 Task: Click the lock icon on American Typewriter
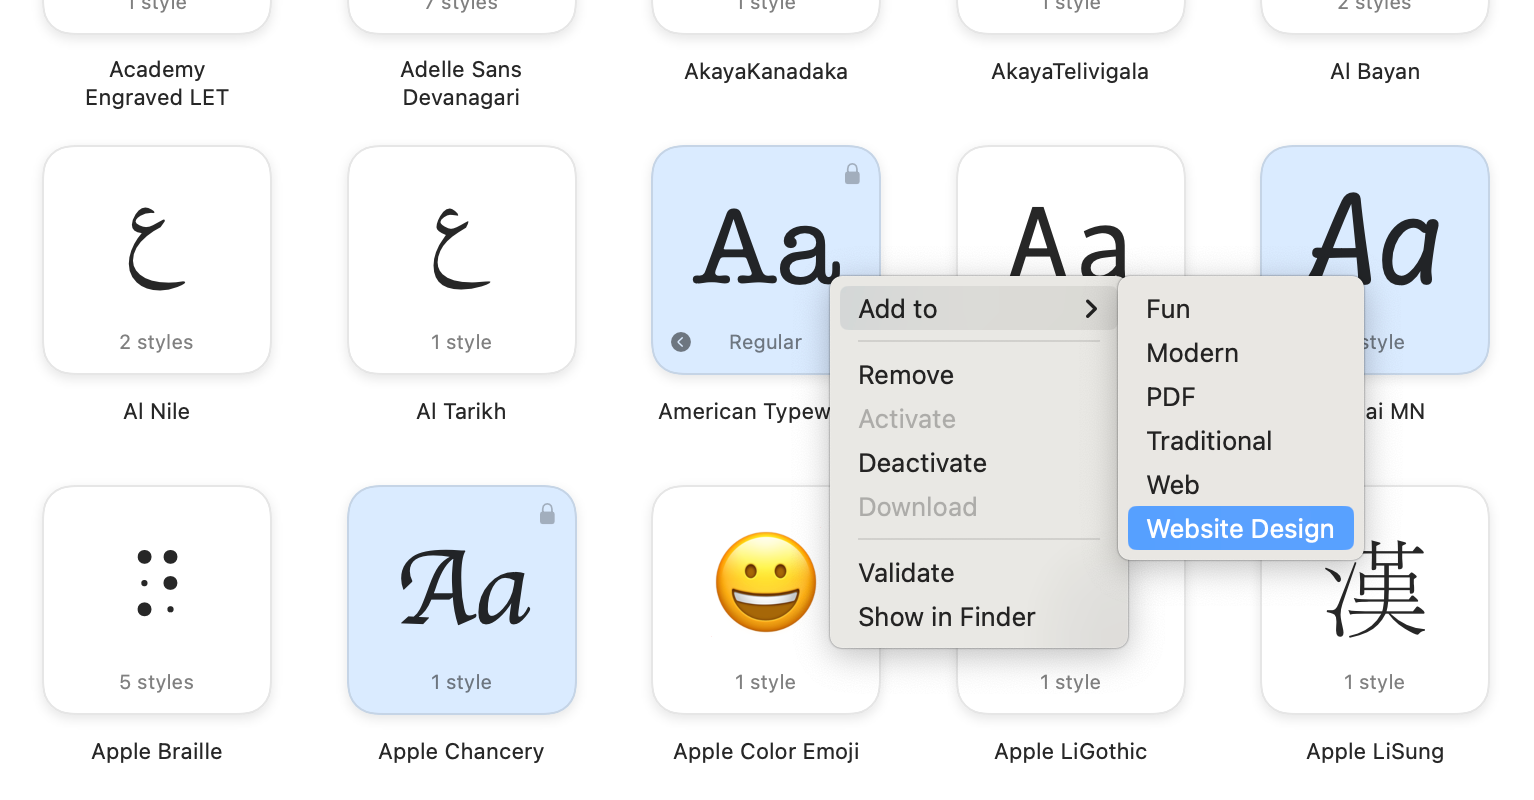point(852,174)
